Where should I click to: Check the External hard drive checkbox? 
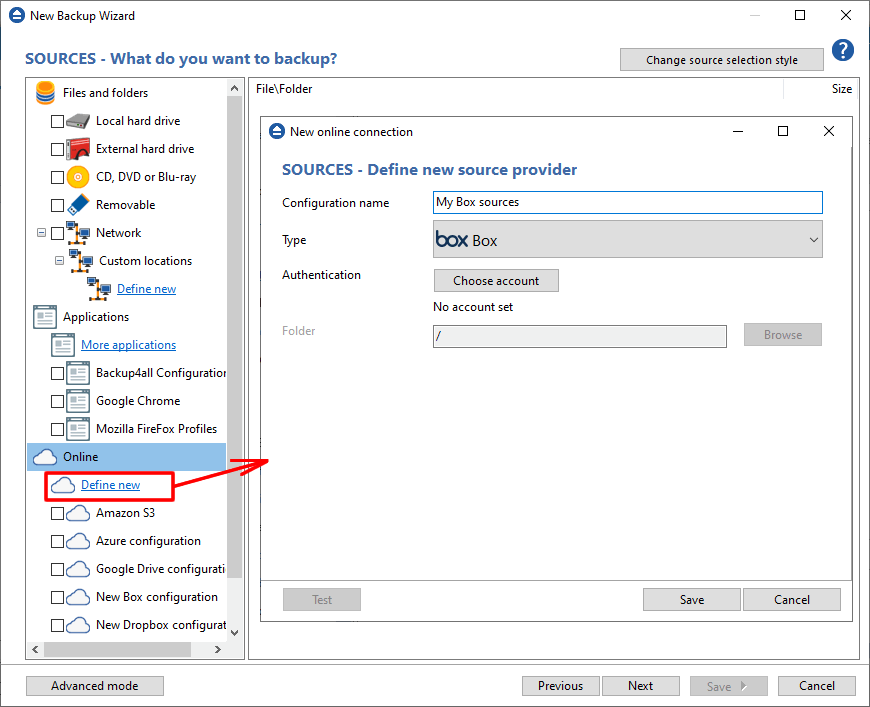coord(57,149)
